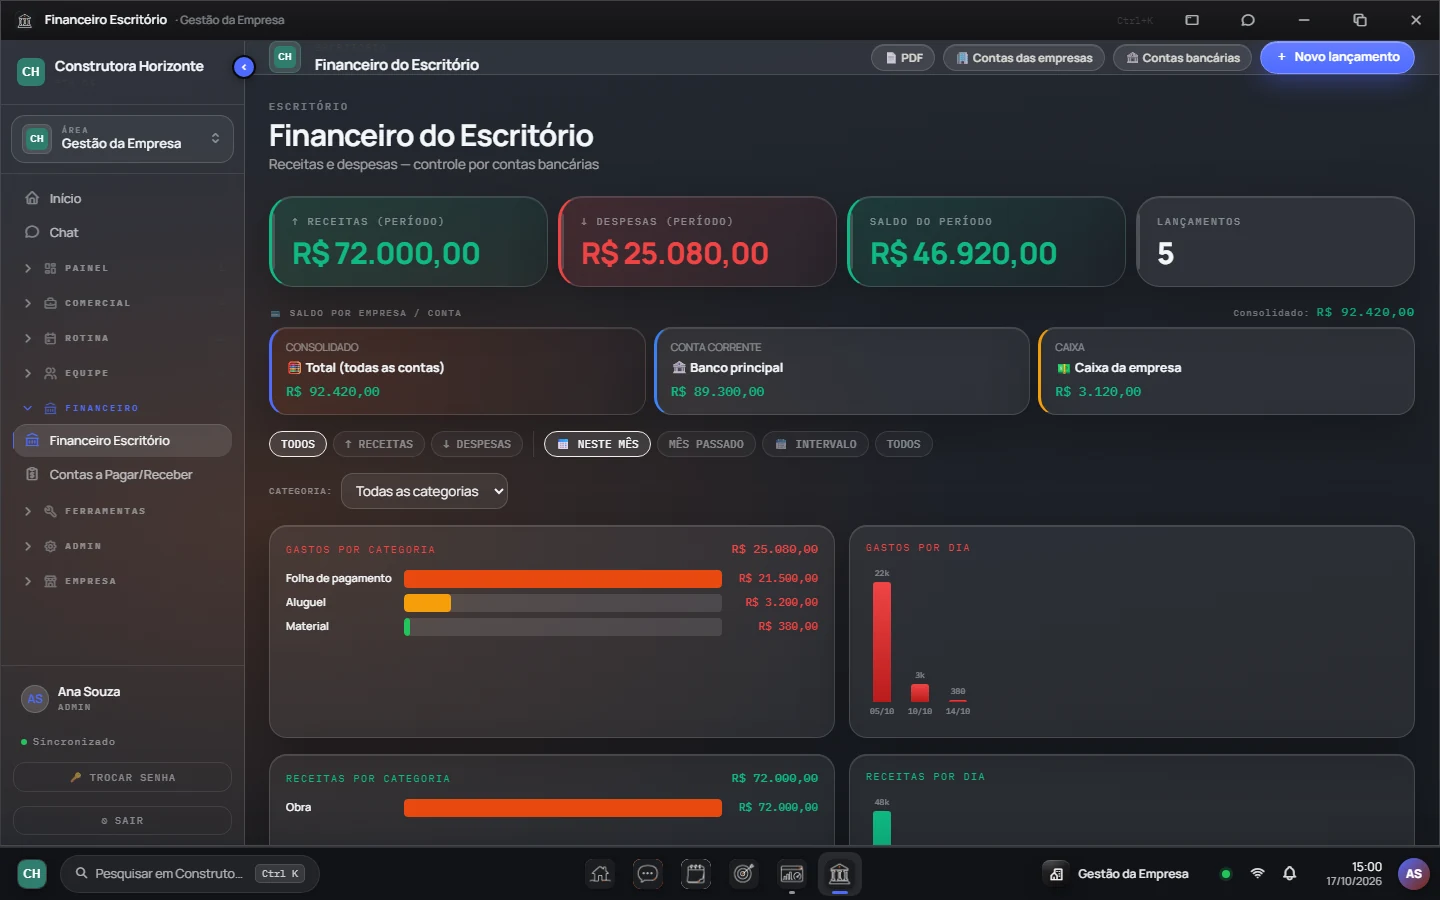Click the CH badge beside the Financeiro do Escritório header
Screen dimensions: 1440x900
pos(285,57)
